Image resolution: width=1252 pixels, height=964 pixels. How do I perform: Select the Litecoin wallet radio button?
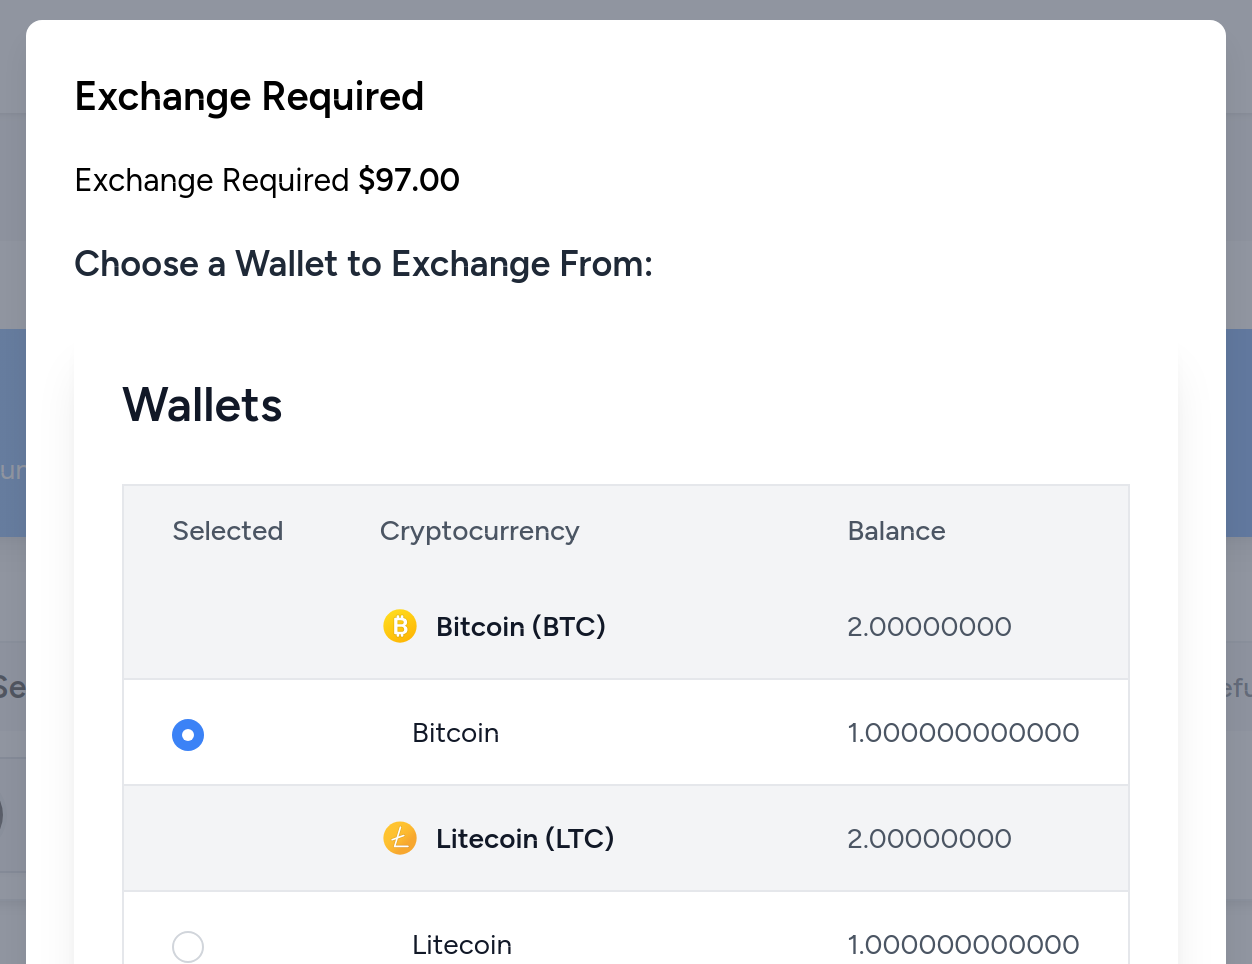[188, 946]
